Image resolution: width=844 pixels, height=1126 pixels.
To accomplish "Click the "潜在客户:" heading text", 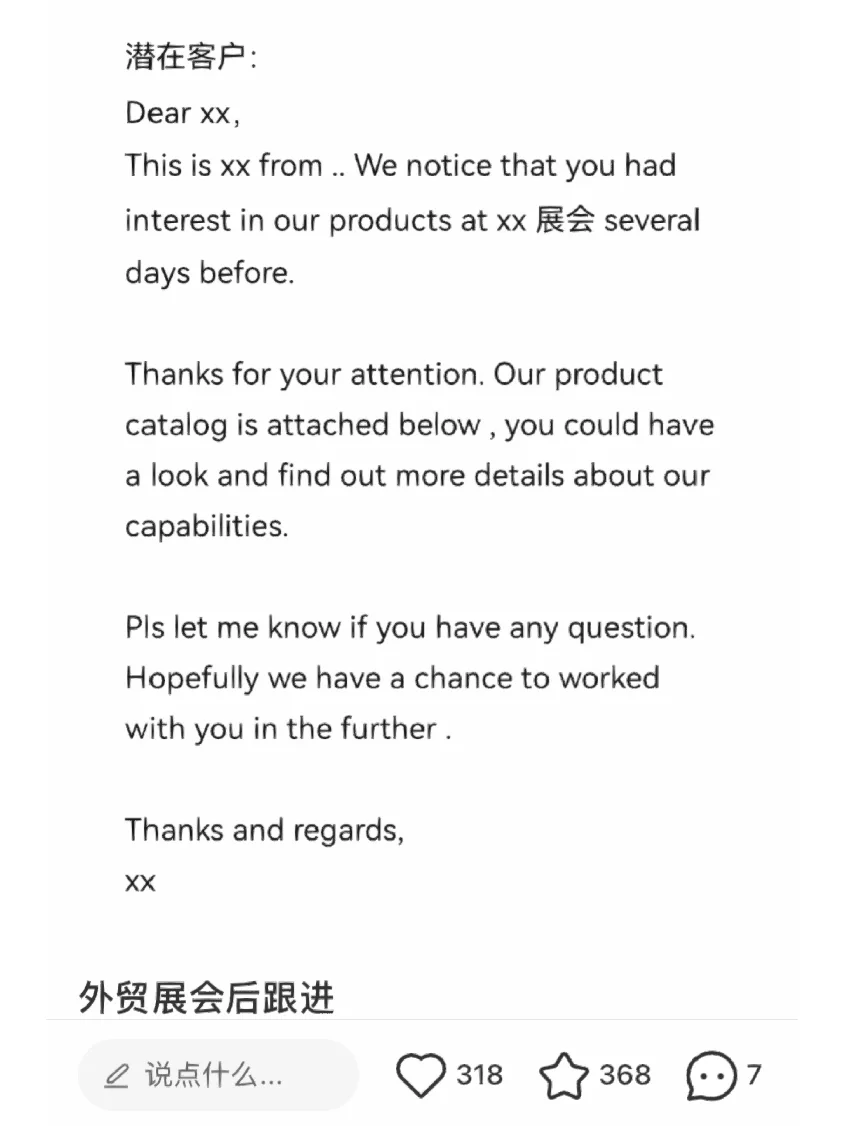I will point(191,57).
